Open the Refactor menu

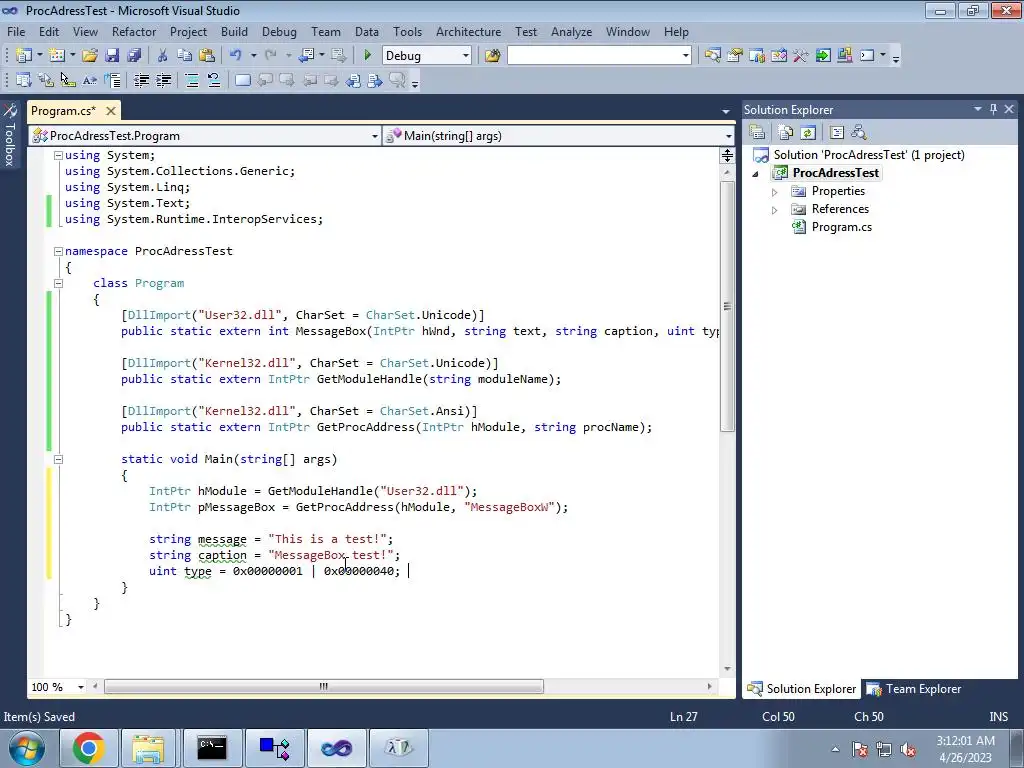point(133,31)
